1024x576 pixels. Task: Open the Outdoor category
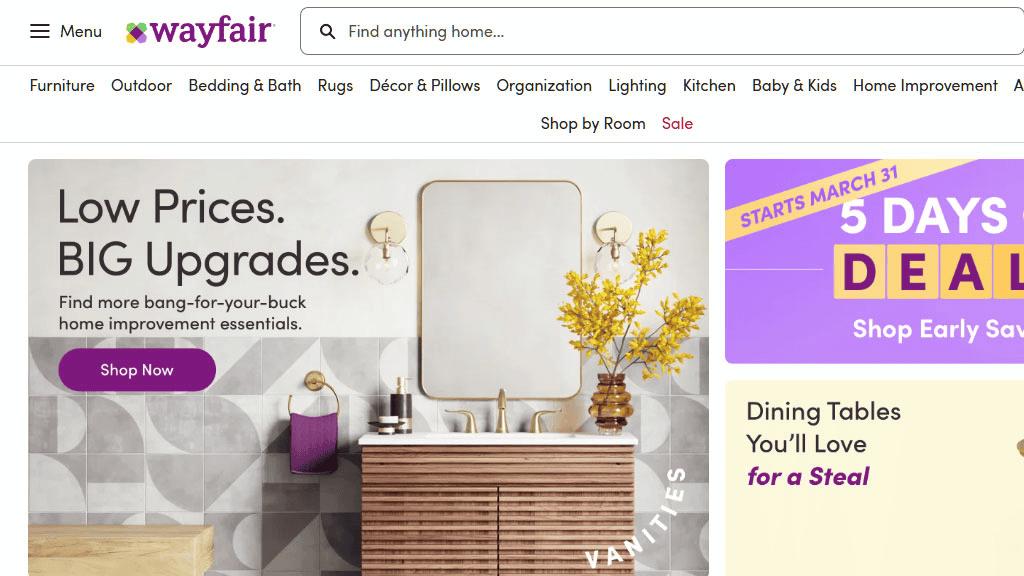click(141, 86)
